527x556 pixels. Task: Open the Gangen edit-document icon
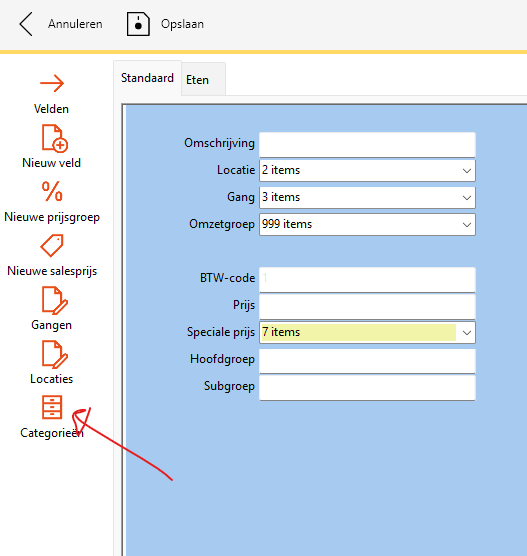55,300
